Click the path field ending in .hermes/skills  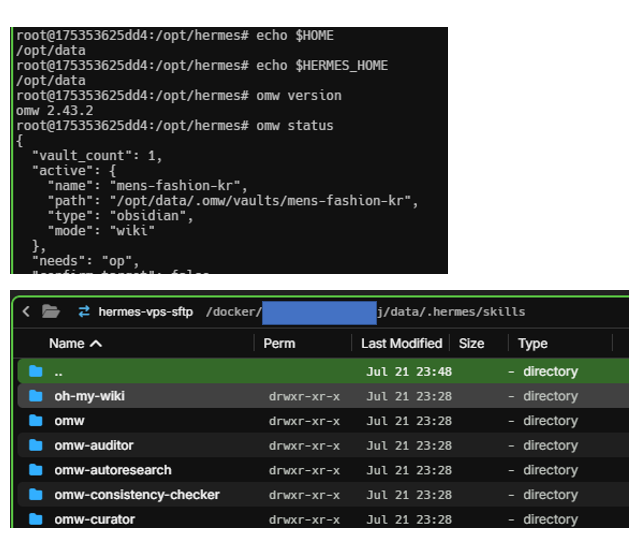pyautogui.click(x=365, y=312)
